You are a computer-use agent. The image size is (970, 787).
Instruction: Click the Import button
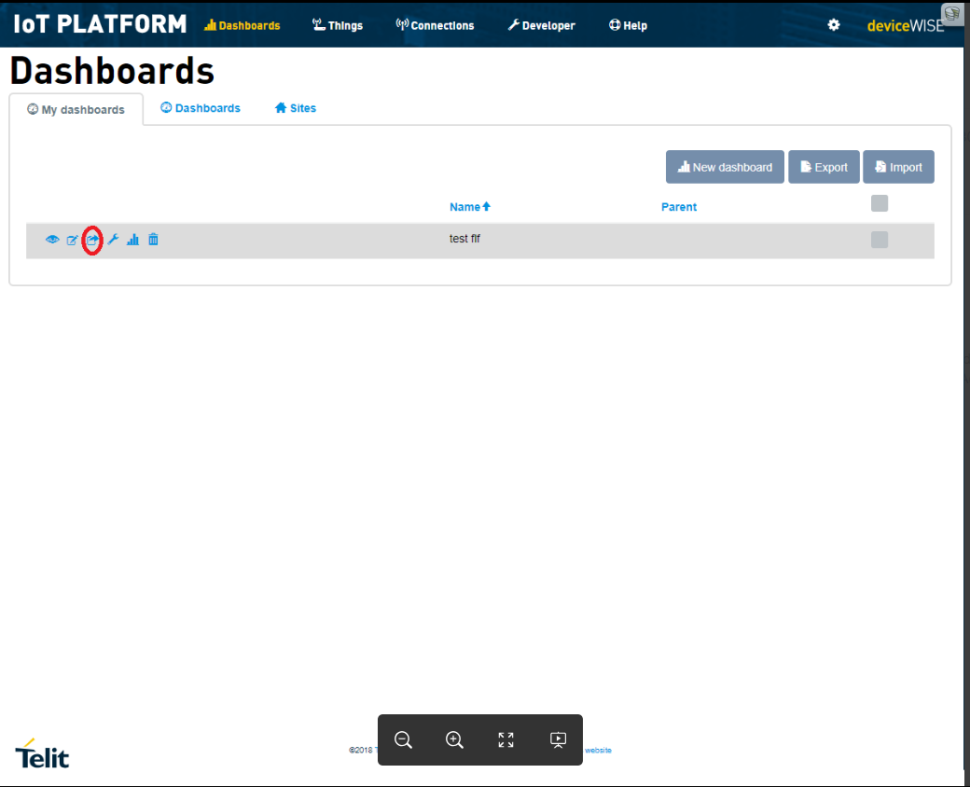pos(898,167)
